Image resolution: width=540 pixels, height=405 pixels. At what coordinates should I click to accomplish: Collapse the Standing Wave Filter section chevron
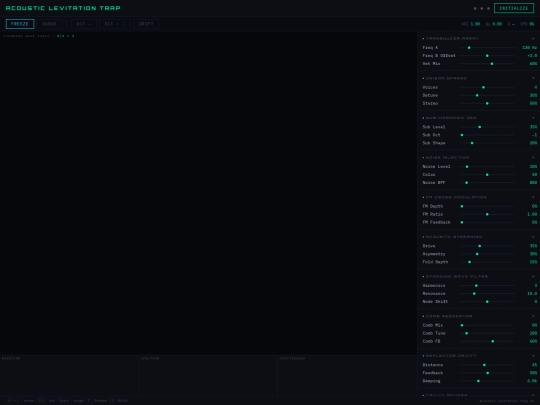(x=533, y=276)
